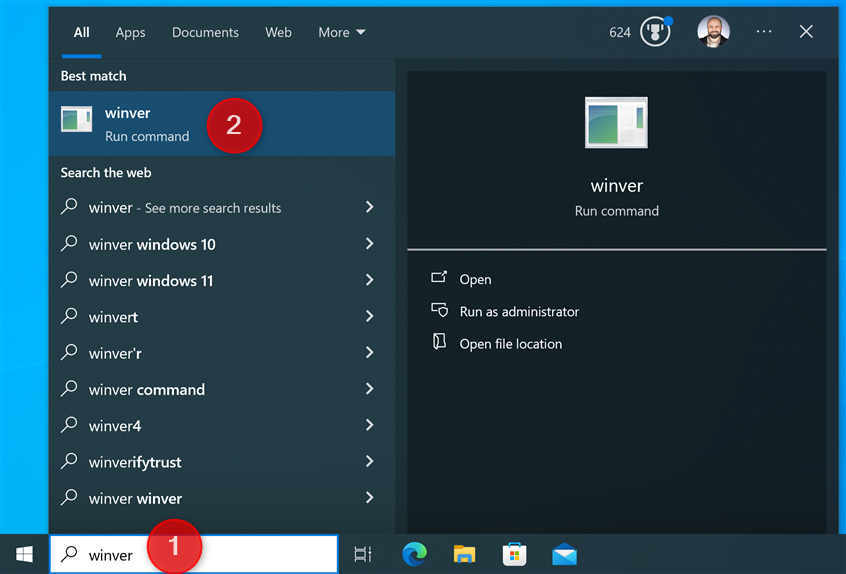Select the 'winver windows 10' suggestion
Viewport: 846px width, 574px height.
click(x=222, y=244)
